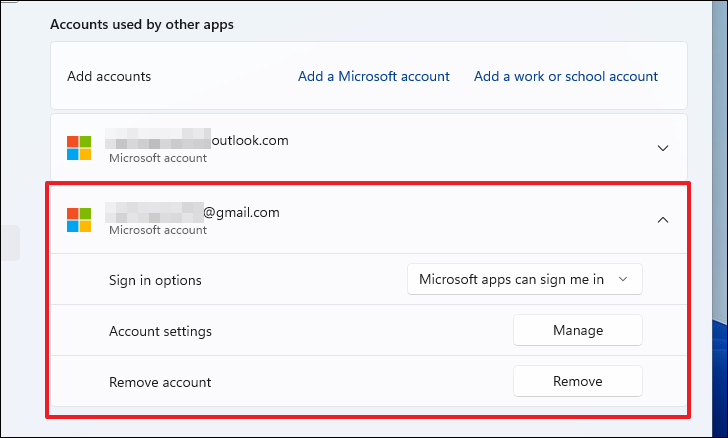Click the 'Remove account' label
The height and width of the screenshot is (438, 728).
pyautogui.click(x=160, y=382)
